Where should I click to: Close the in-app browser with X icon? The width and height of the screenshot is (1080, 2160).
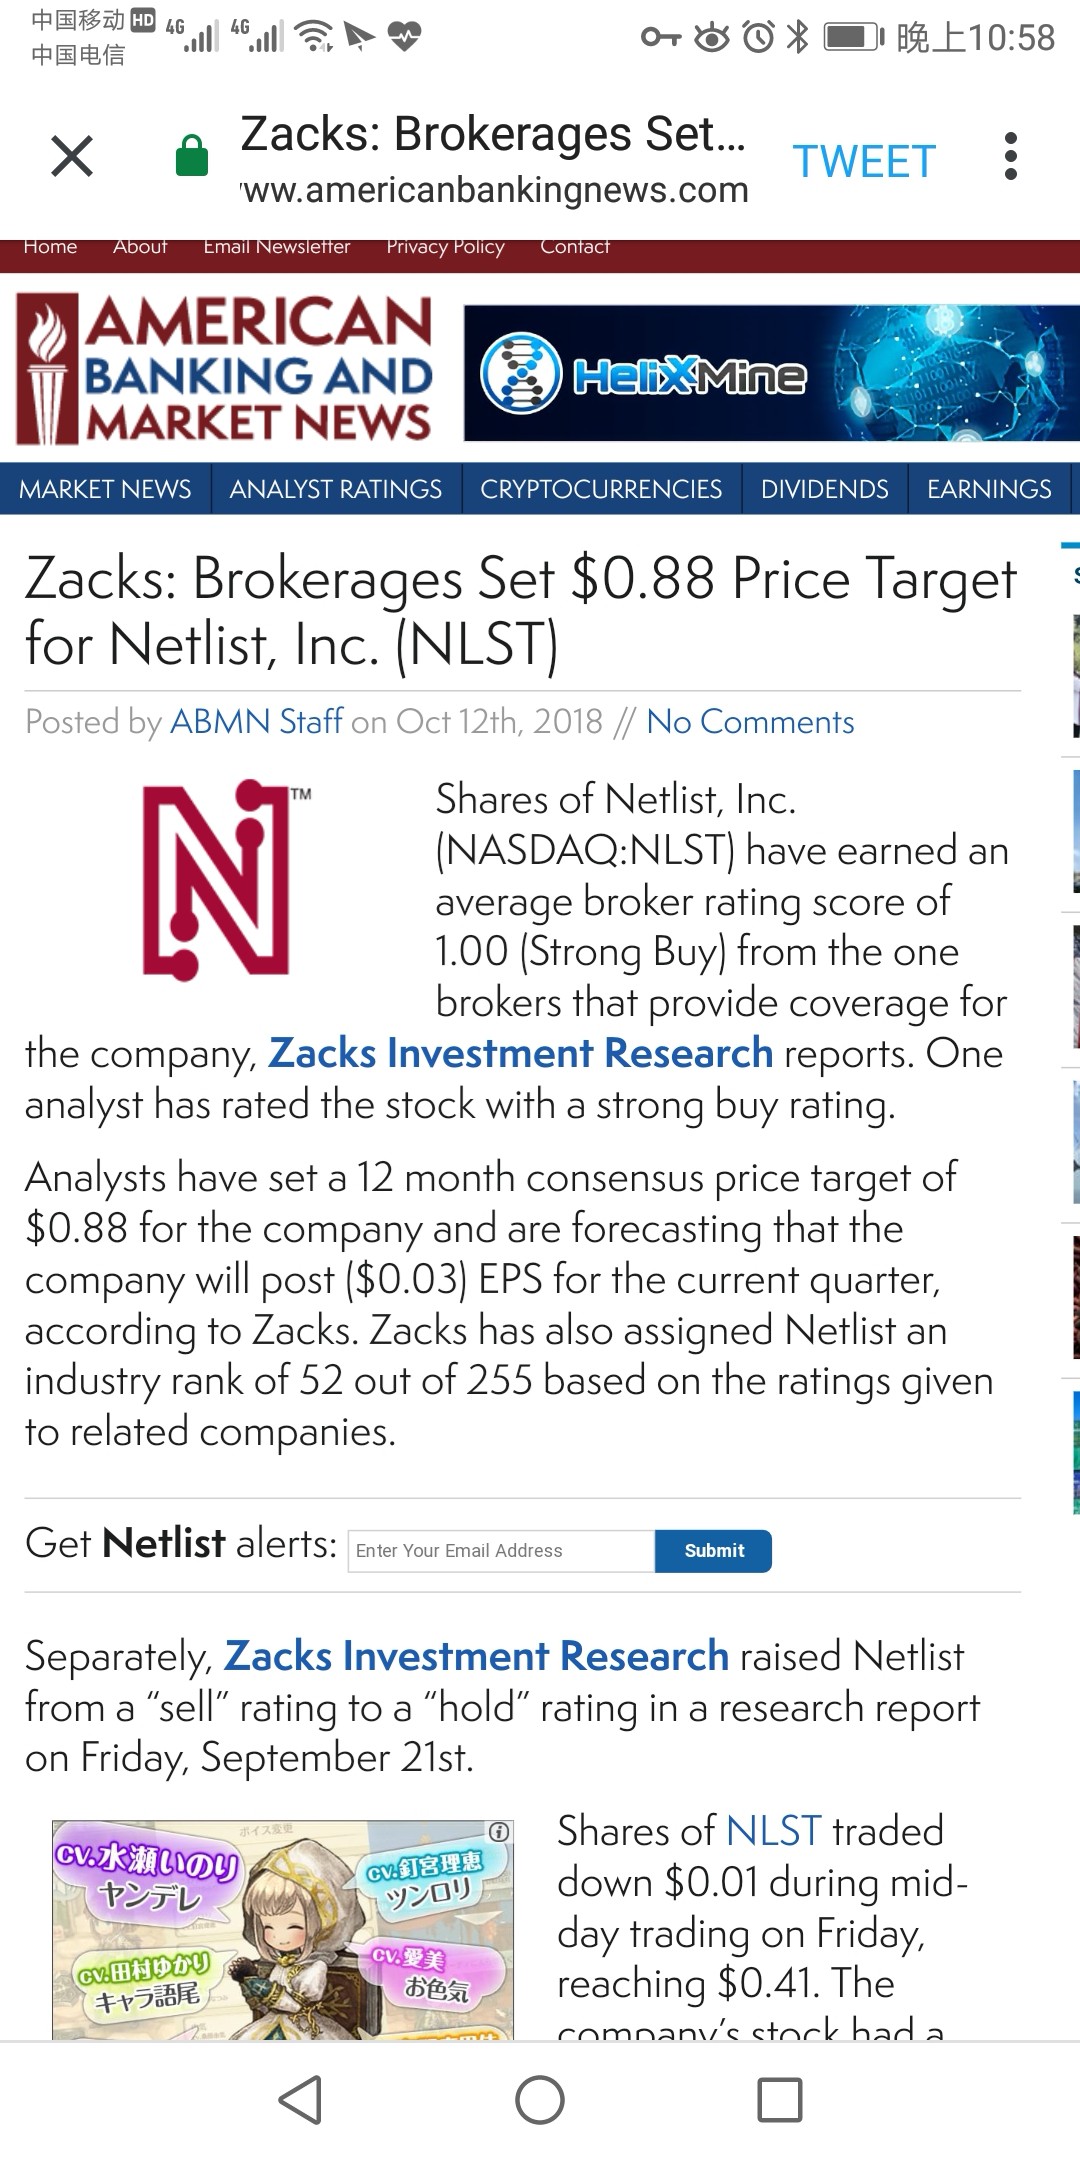72,157
